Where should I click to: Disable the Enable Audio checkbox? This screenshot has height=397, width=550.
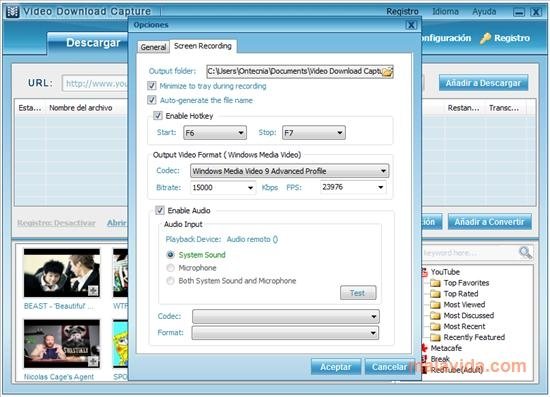point(160,210)
